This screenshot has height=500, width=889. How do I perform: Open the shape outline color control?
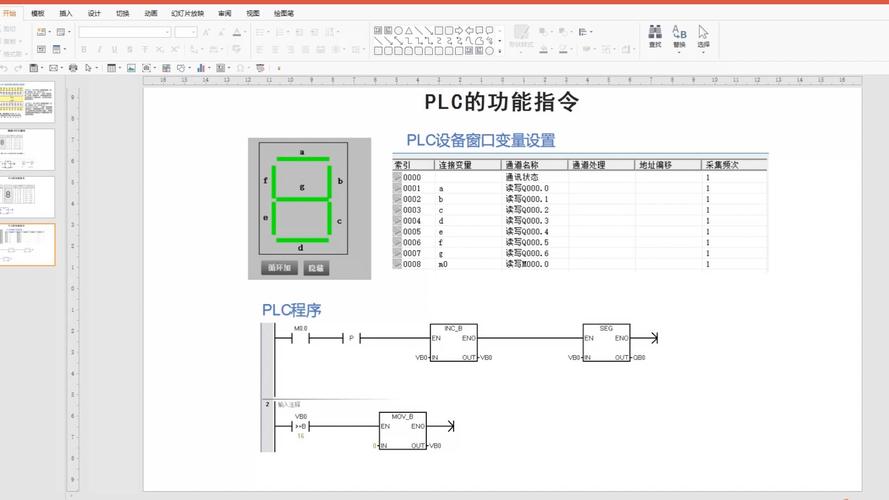(563, 50)
